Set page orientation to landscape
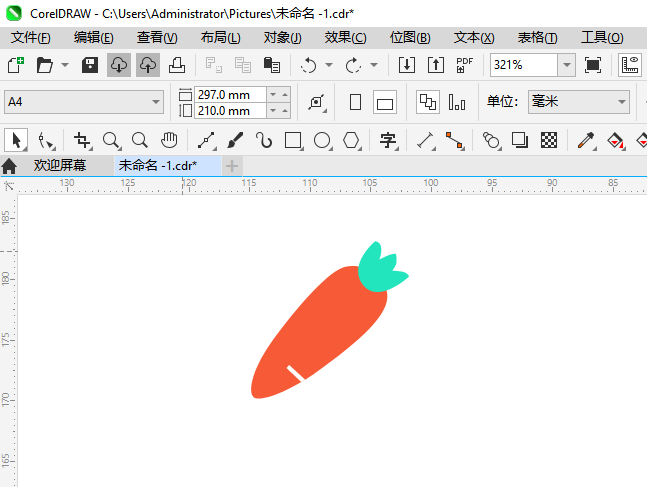The height and width of the screenshot is (487, 647). point(385,102)
